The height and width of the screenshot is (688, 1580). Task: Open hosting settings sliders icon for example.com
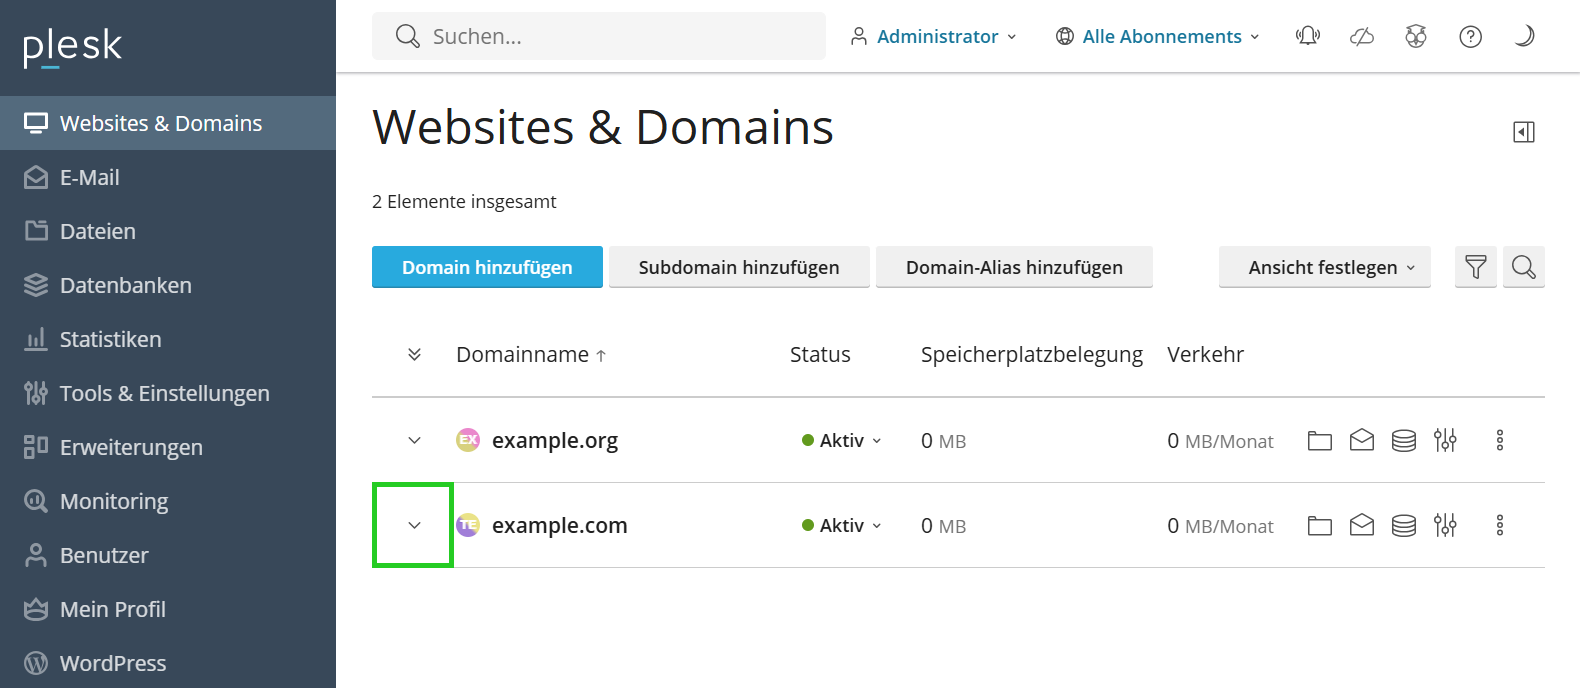1445,526
